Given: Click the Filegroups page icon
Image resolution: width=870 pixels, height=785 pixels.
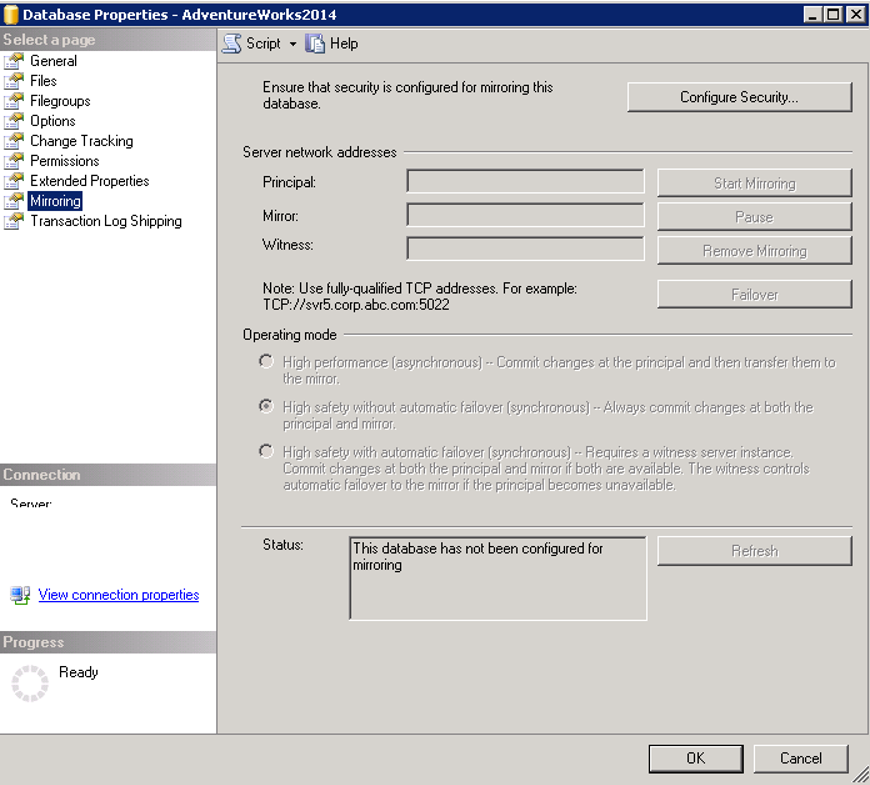Looking at the screenshot, I should [x=14, y=100].
